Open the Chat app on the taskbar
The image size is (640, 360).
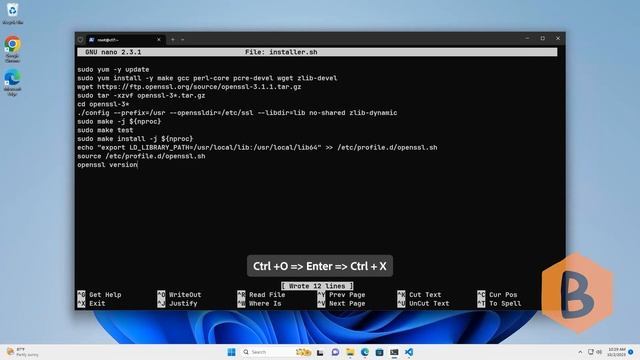(x=335, y=352)
